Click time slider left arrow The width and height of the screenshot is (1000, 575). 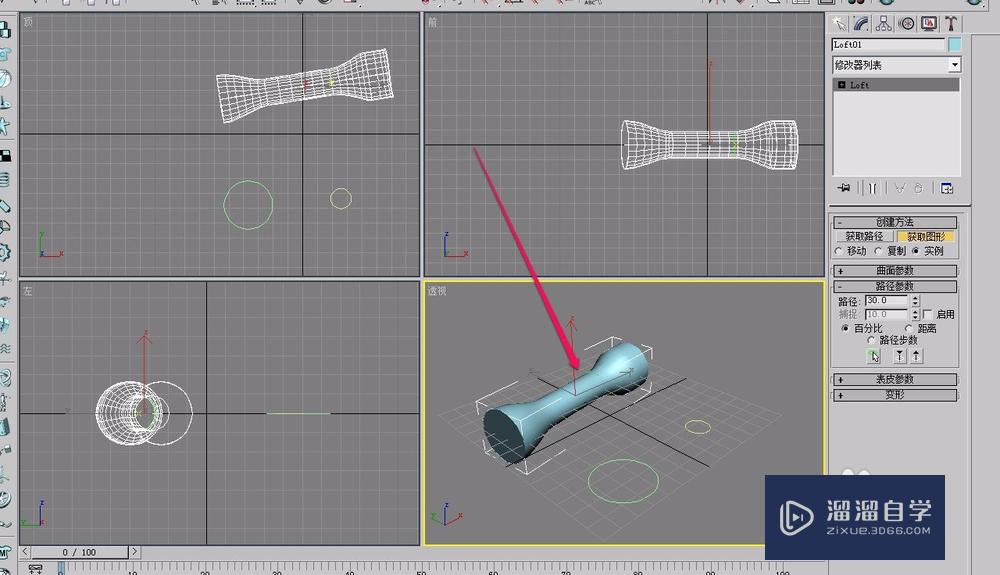tap(26, 552)
